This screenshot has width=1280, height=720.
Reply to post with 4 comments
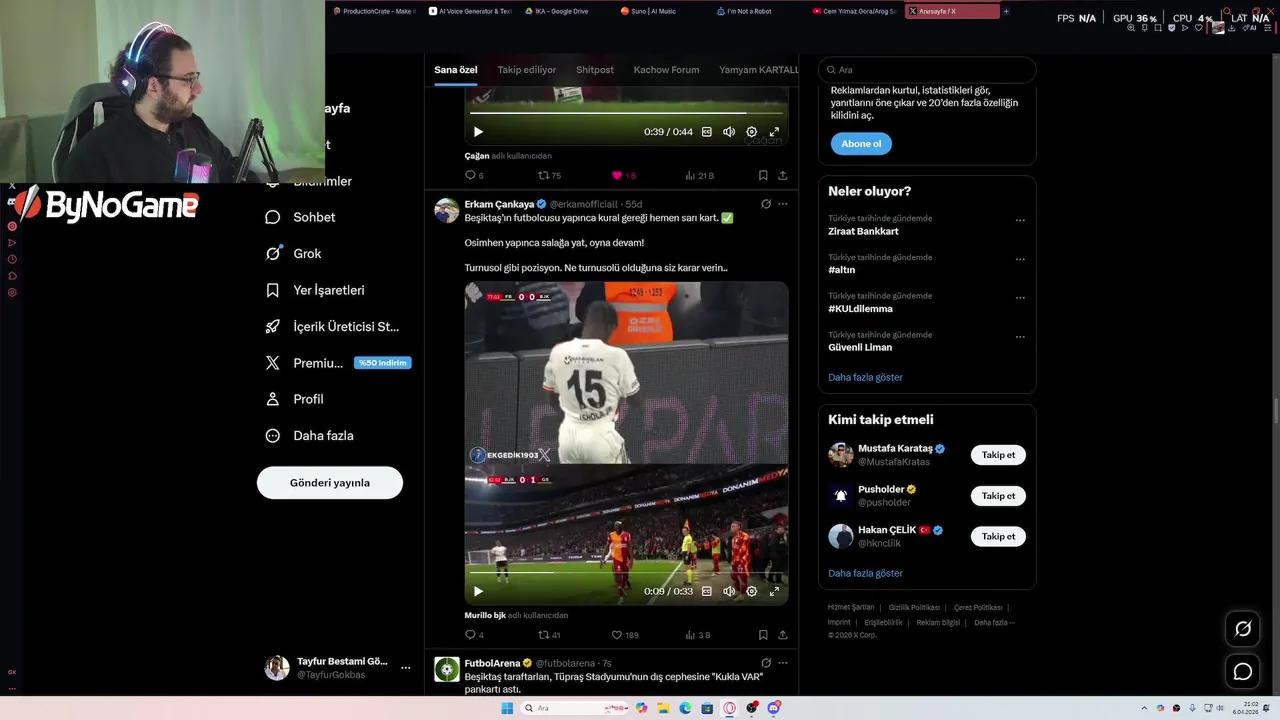pyautogui.click(x=474, y=635)
